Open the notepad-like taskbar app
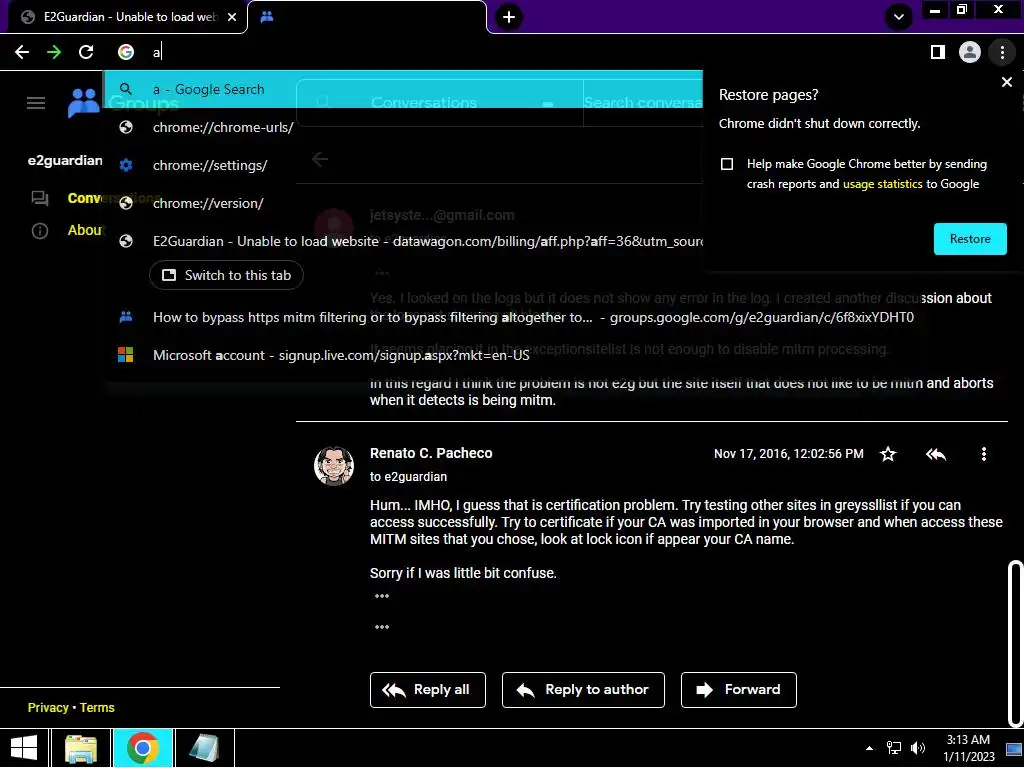1024x768 pixels. (x=204, y=748)
